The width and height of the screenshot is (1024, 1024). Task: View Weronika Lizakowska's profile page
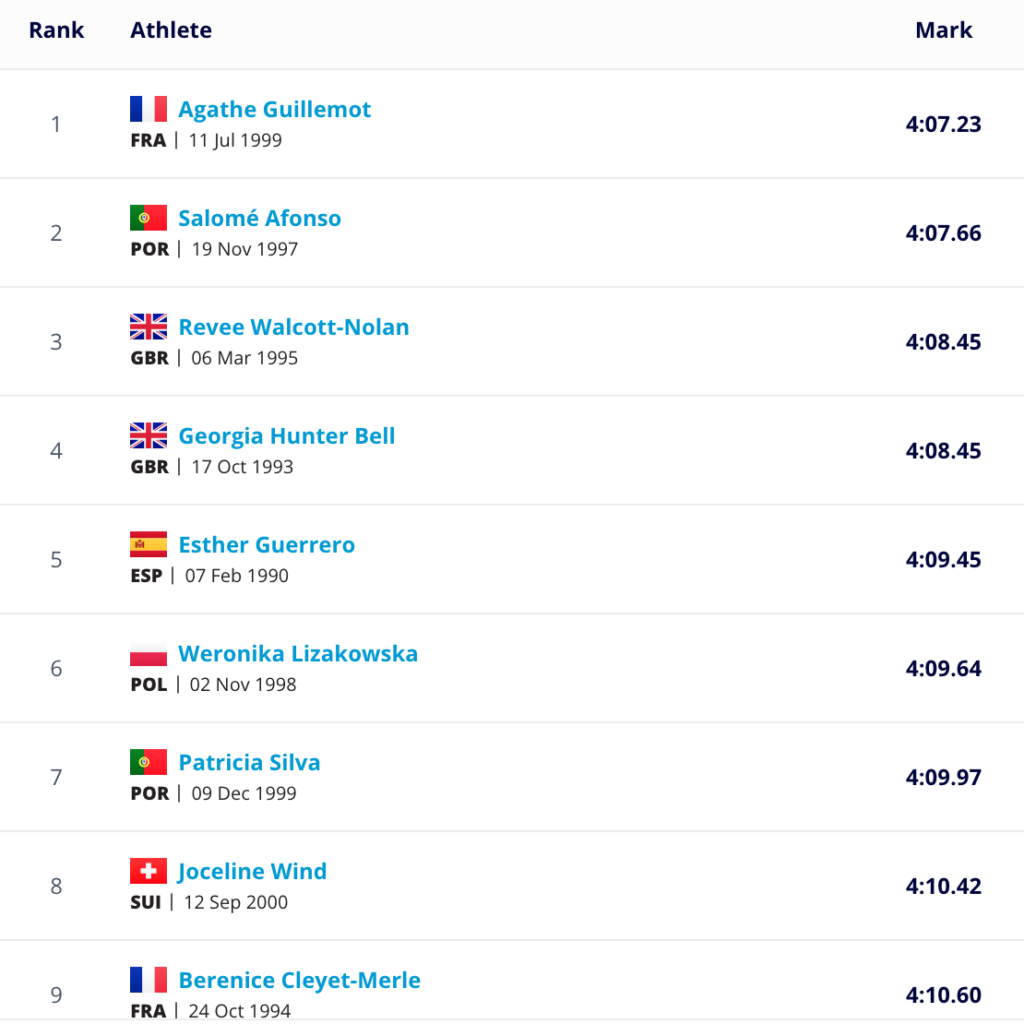click(298, 654)
